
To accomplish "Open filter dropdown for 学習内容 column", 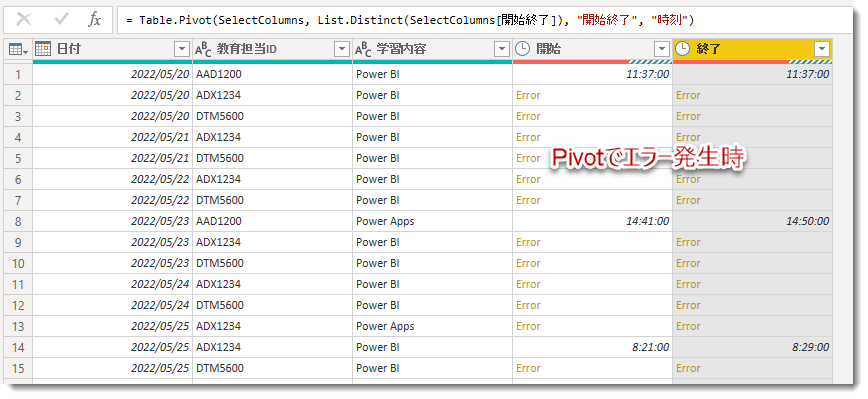I will point(502,49).
